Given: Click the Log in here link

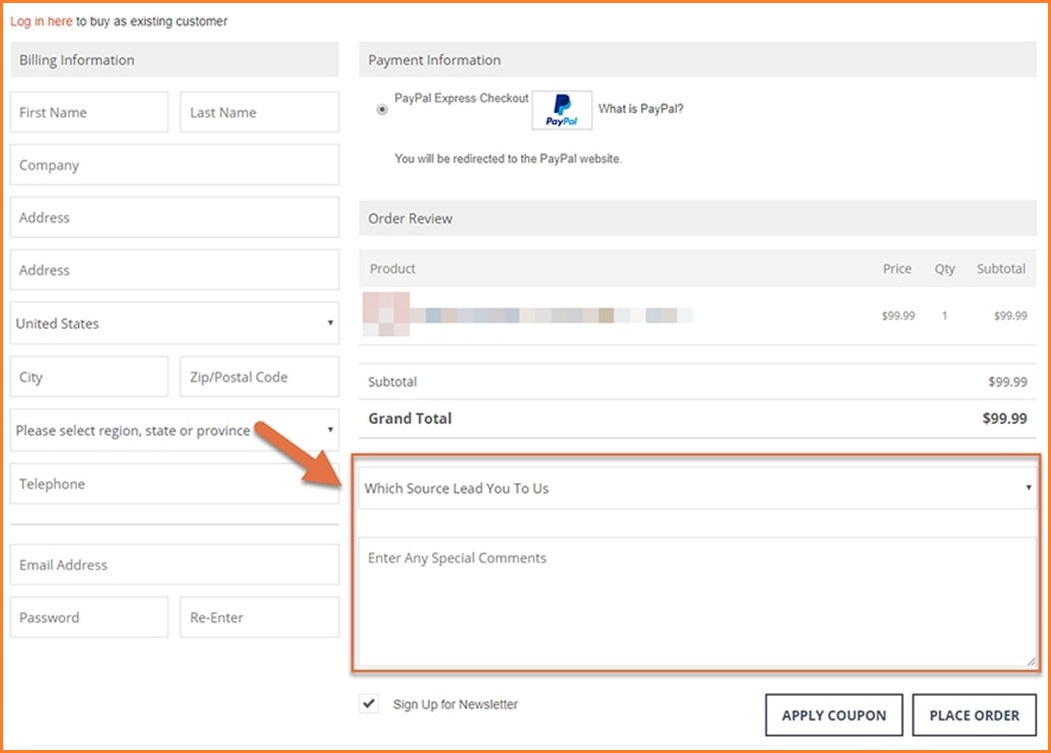Looking at the screenshot, I should [x=41, y=21].
